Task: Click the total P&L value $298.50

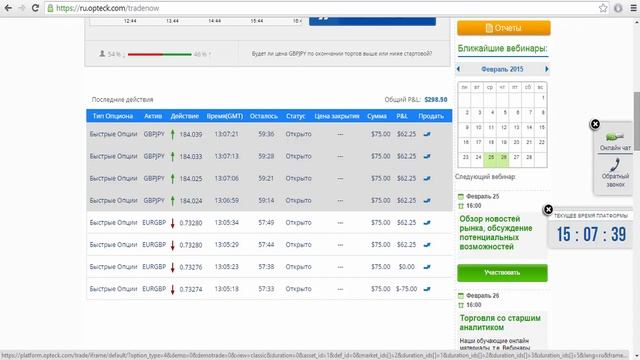Action: [x=436, y=100]
